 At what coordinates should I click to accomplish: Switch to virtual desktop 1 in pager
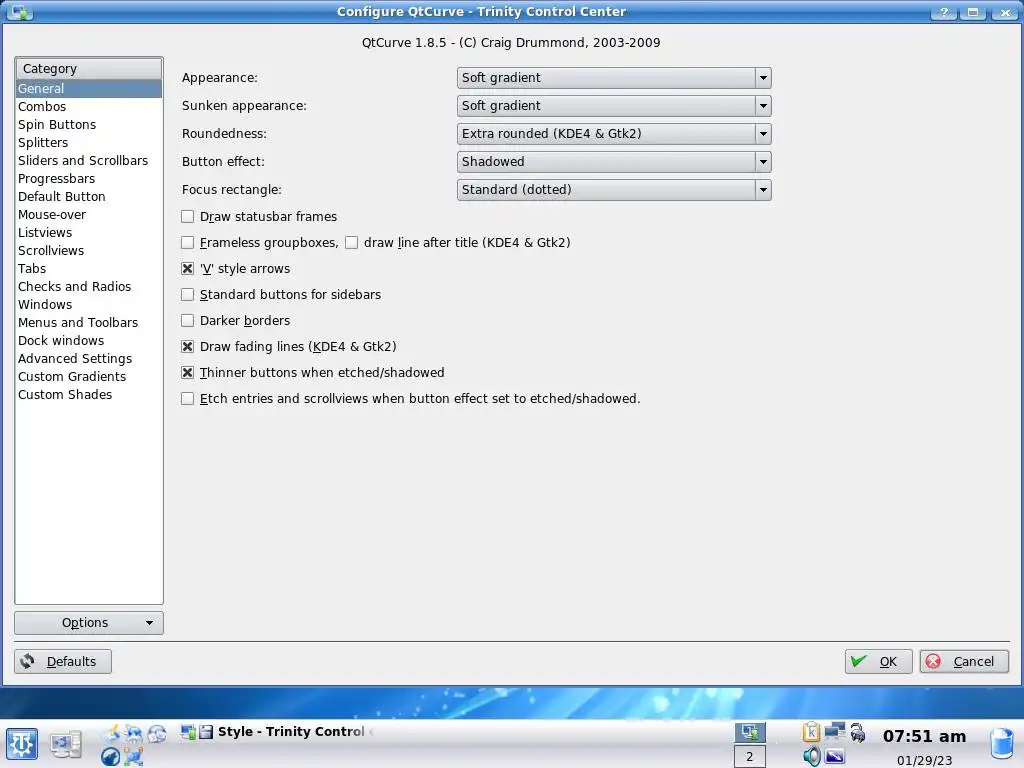tap(750, 732)
